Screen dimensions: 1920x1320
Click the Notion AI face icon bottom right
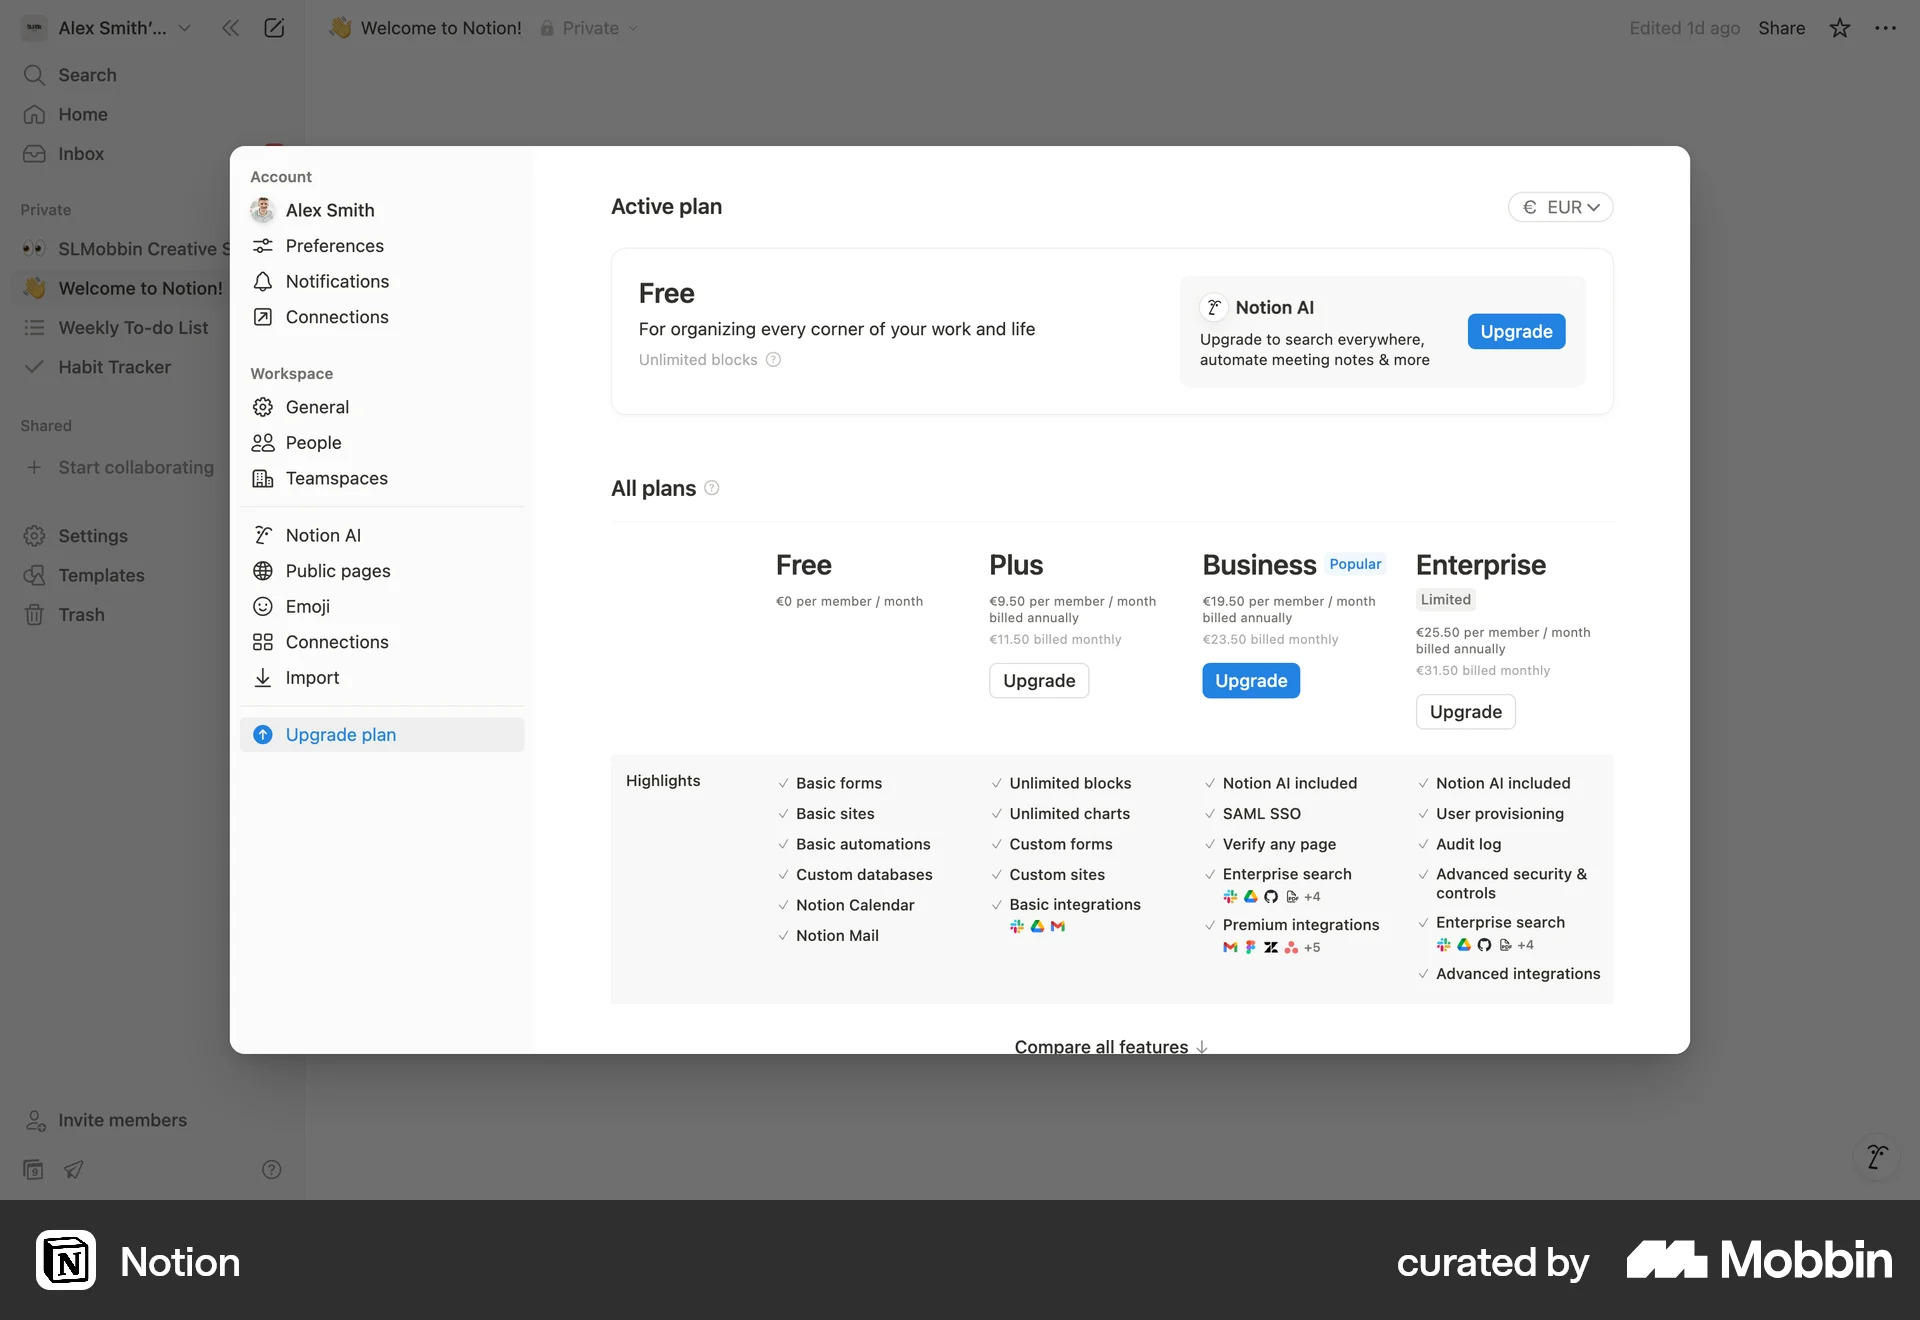coord(1876,1157)
